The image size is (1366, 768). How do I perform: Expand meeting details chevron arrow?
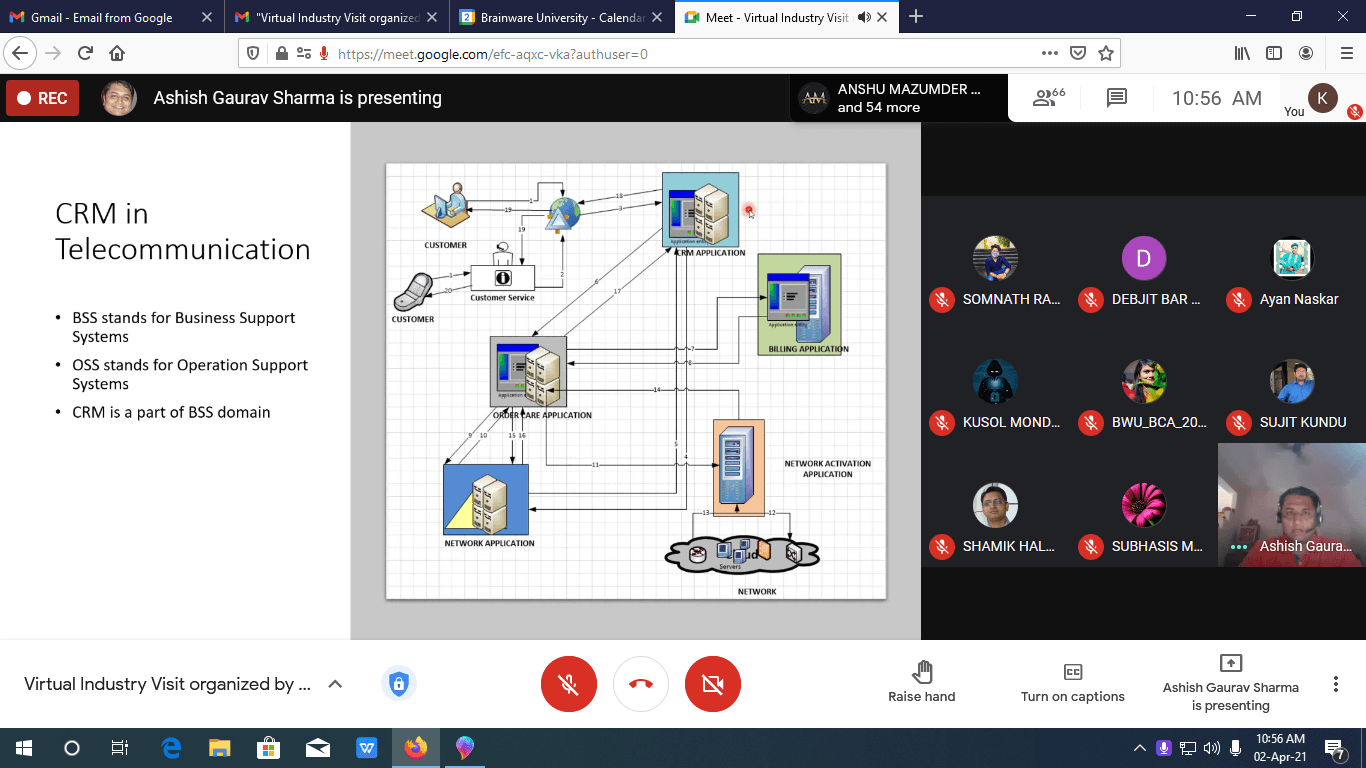coord(335,684)
